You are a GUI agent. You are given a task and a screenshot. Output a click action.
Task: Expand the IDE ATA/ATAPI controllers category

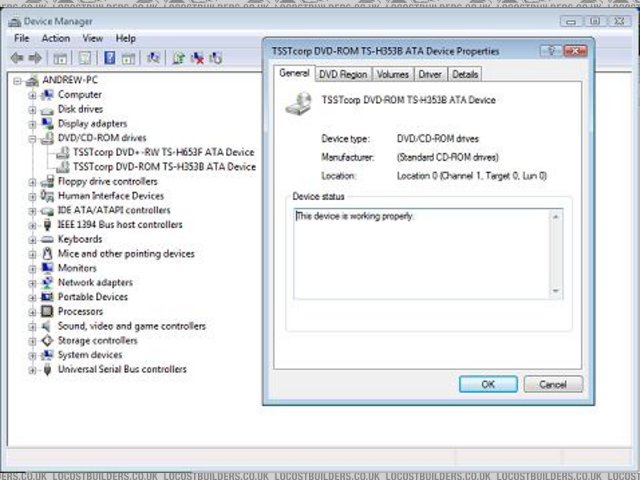[x=32, y=211]
